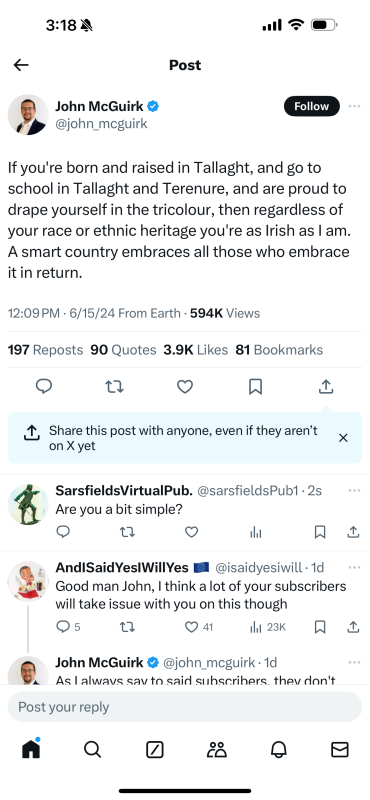Open more options on the AndISaidYesIWillYes reply
Screen dimensions: 370x800
point(354,567)
